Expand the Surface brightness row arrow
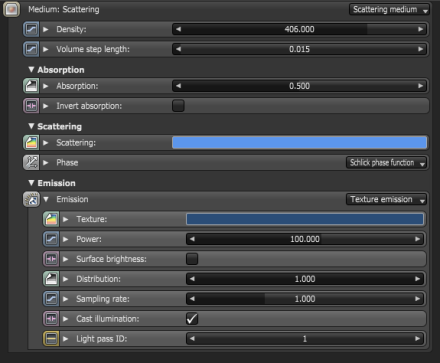440x363 pixels. coord(66,259)
